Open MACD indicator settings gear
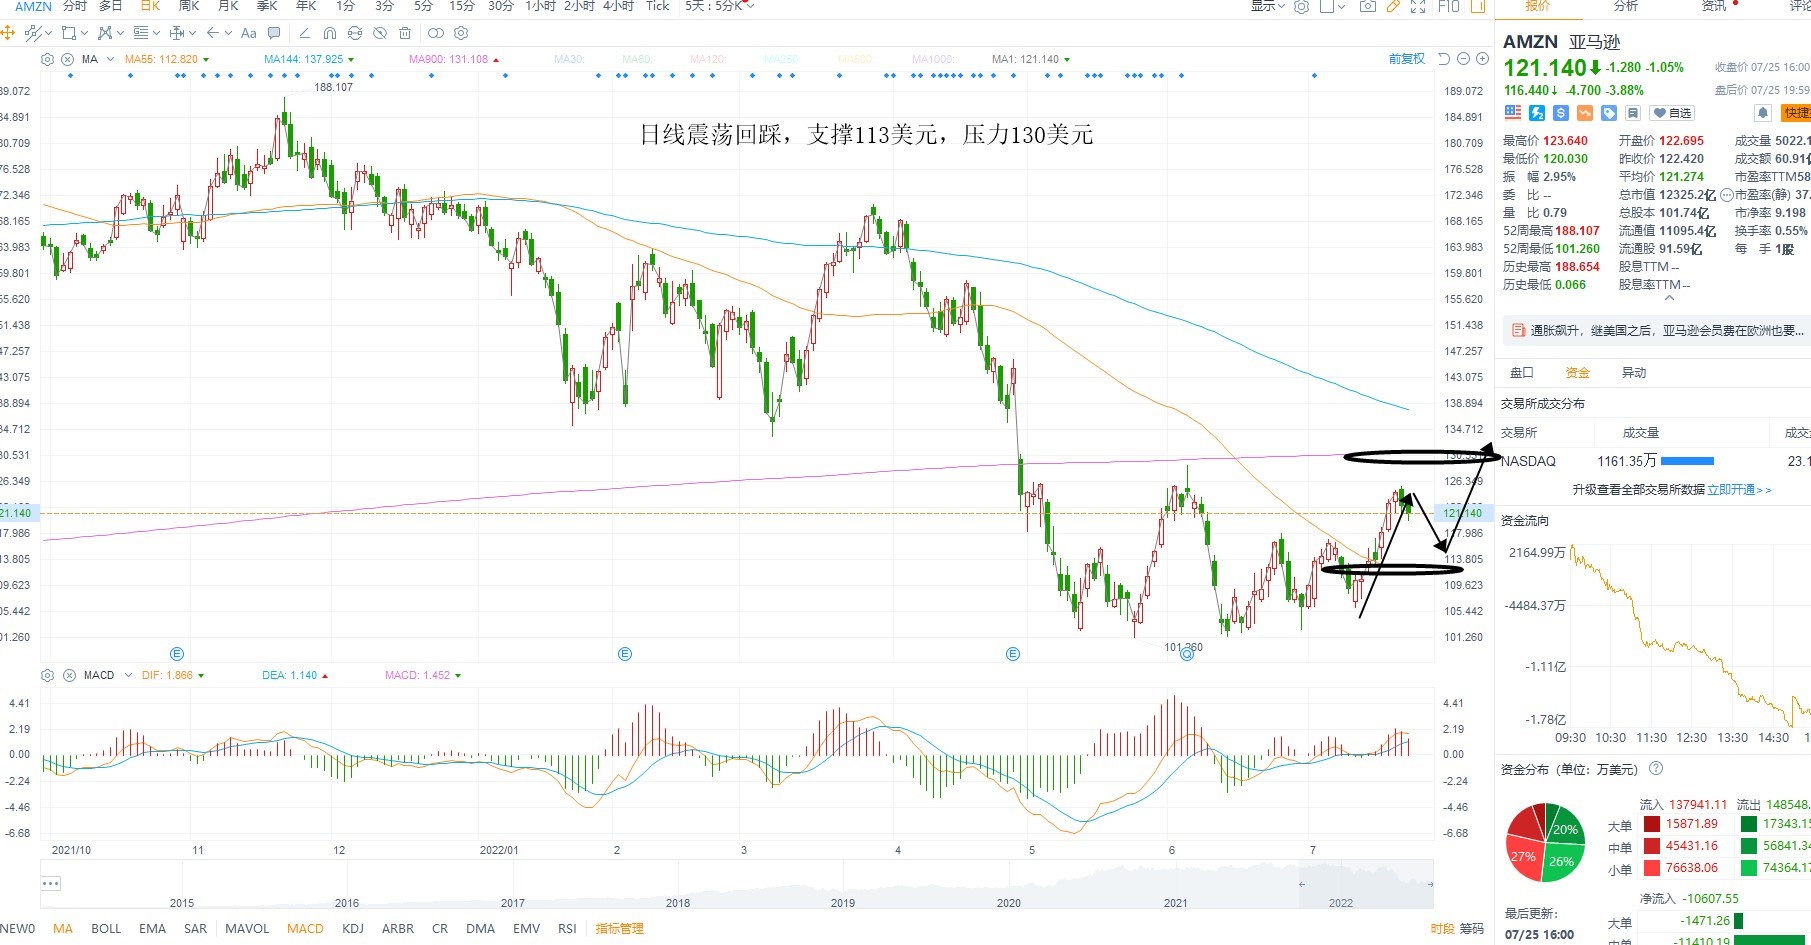 (47, 675)
